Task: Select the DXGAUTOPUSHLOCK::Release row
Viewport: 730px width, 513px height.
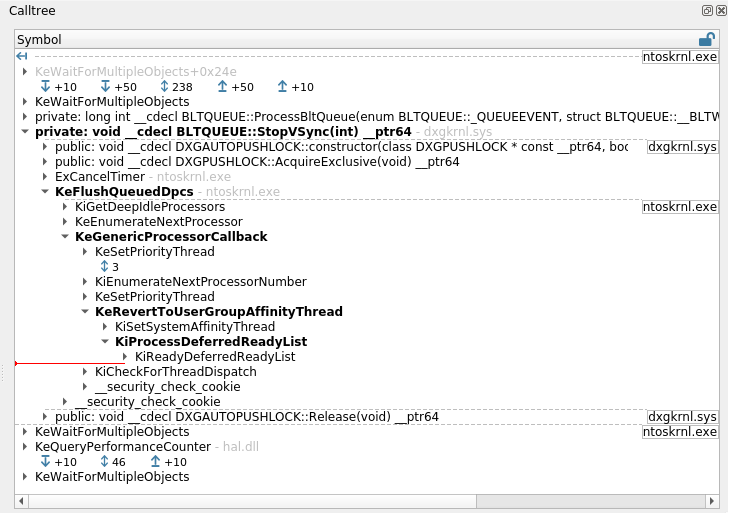Action: 246,417
